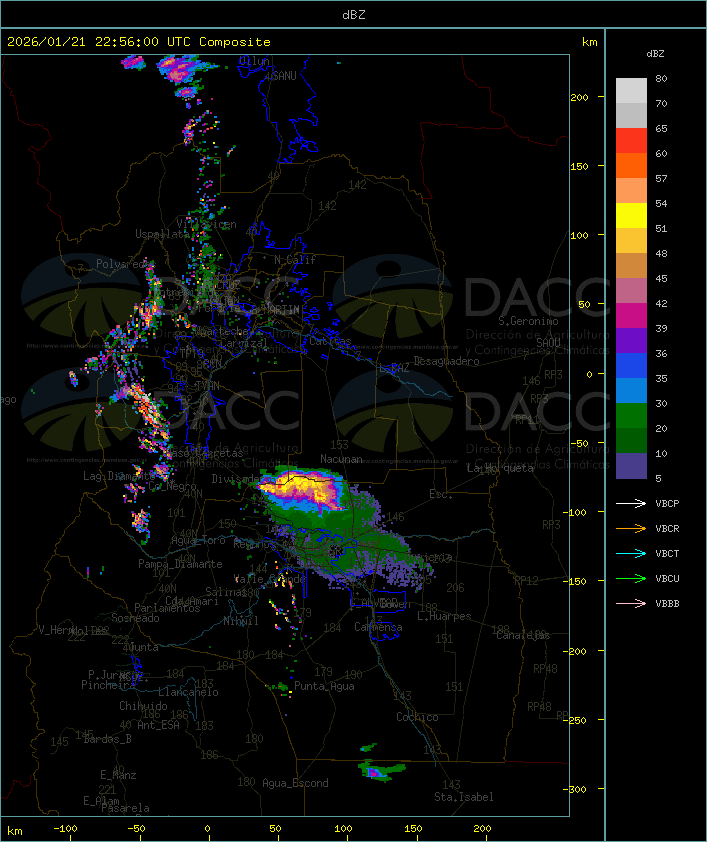Click the Sta.Isabel place label
Screen dimensions: 707x842
click(464, 797)
